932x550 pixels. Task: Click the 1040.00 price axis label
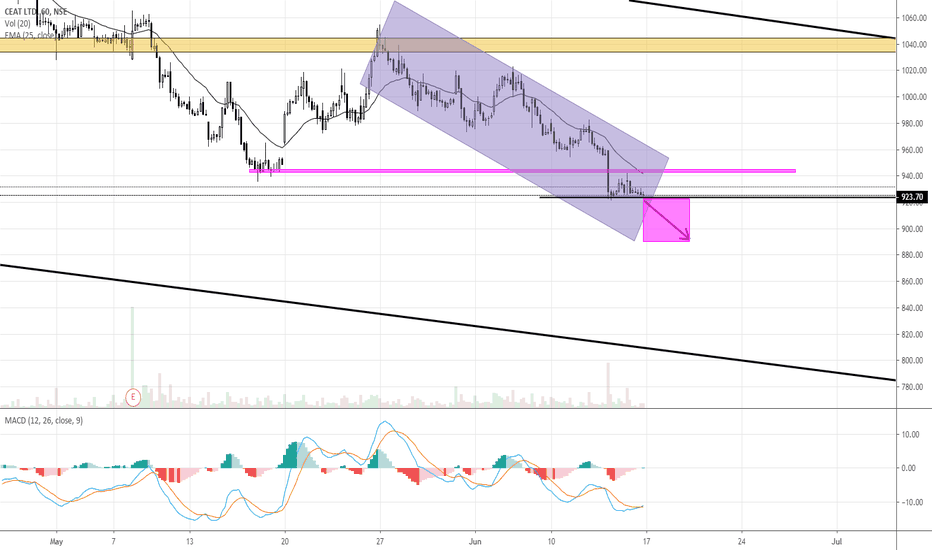tap(914, 45)
